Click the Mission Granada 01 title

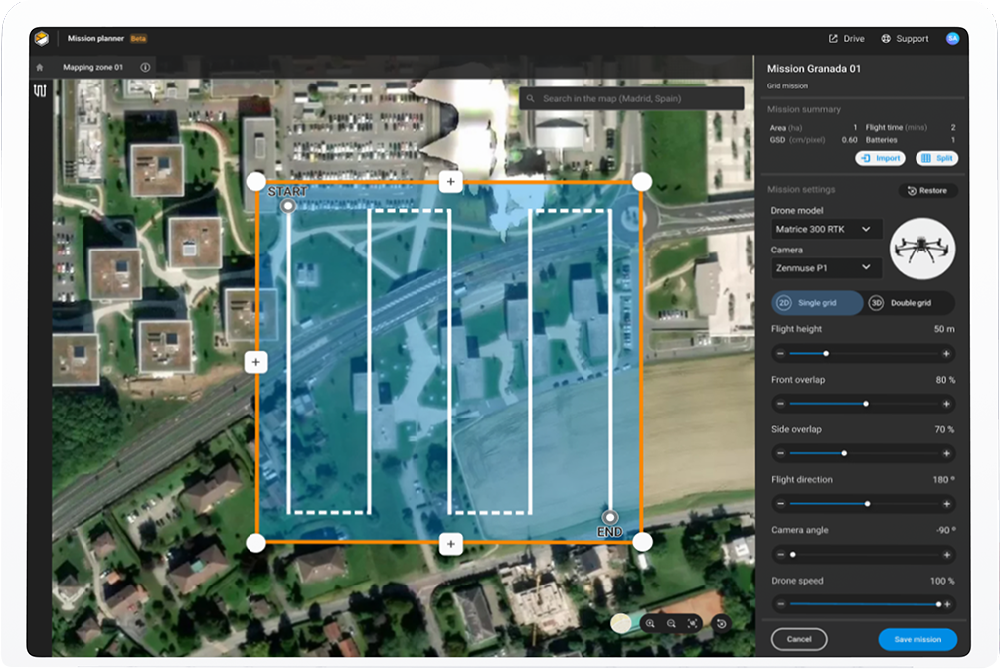click(x=814, y=69)
